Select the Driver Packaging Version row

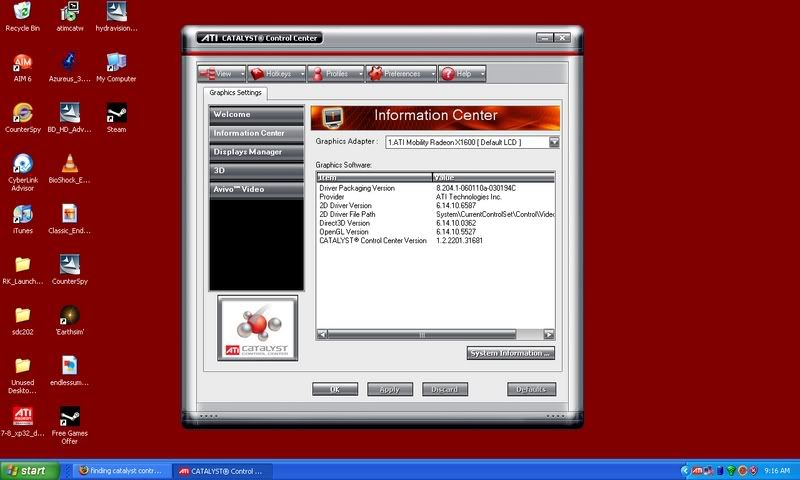pos(435,188)
